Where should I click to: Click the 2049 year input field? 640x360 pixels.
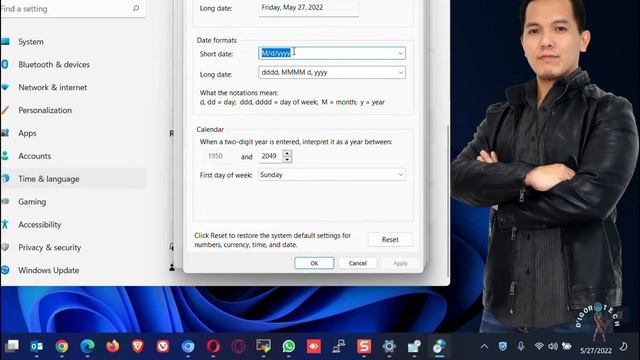tap(271, 156)
